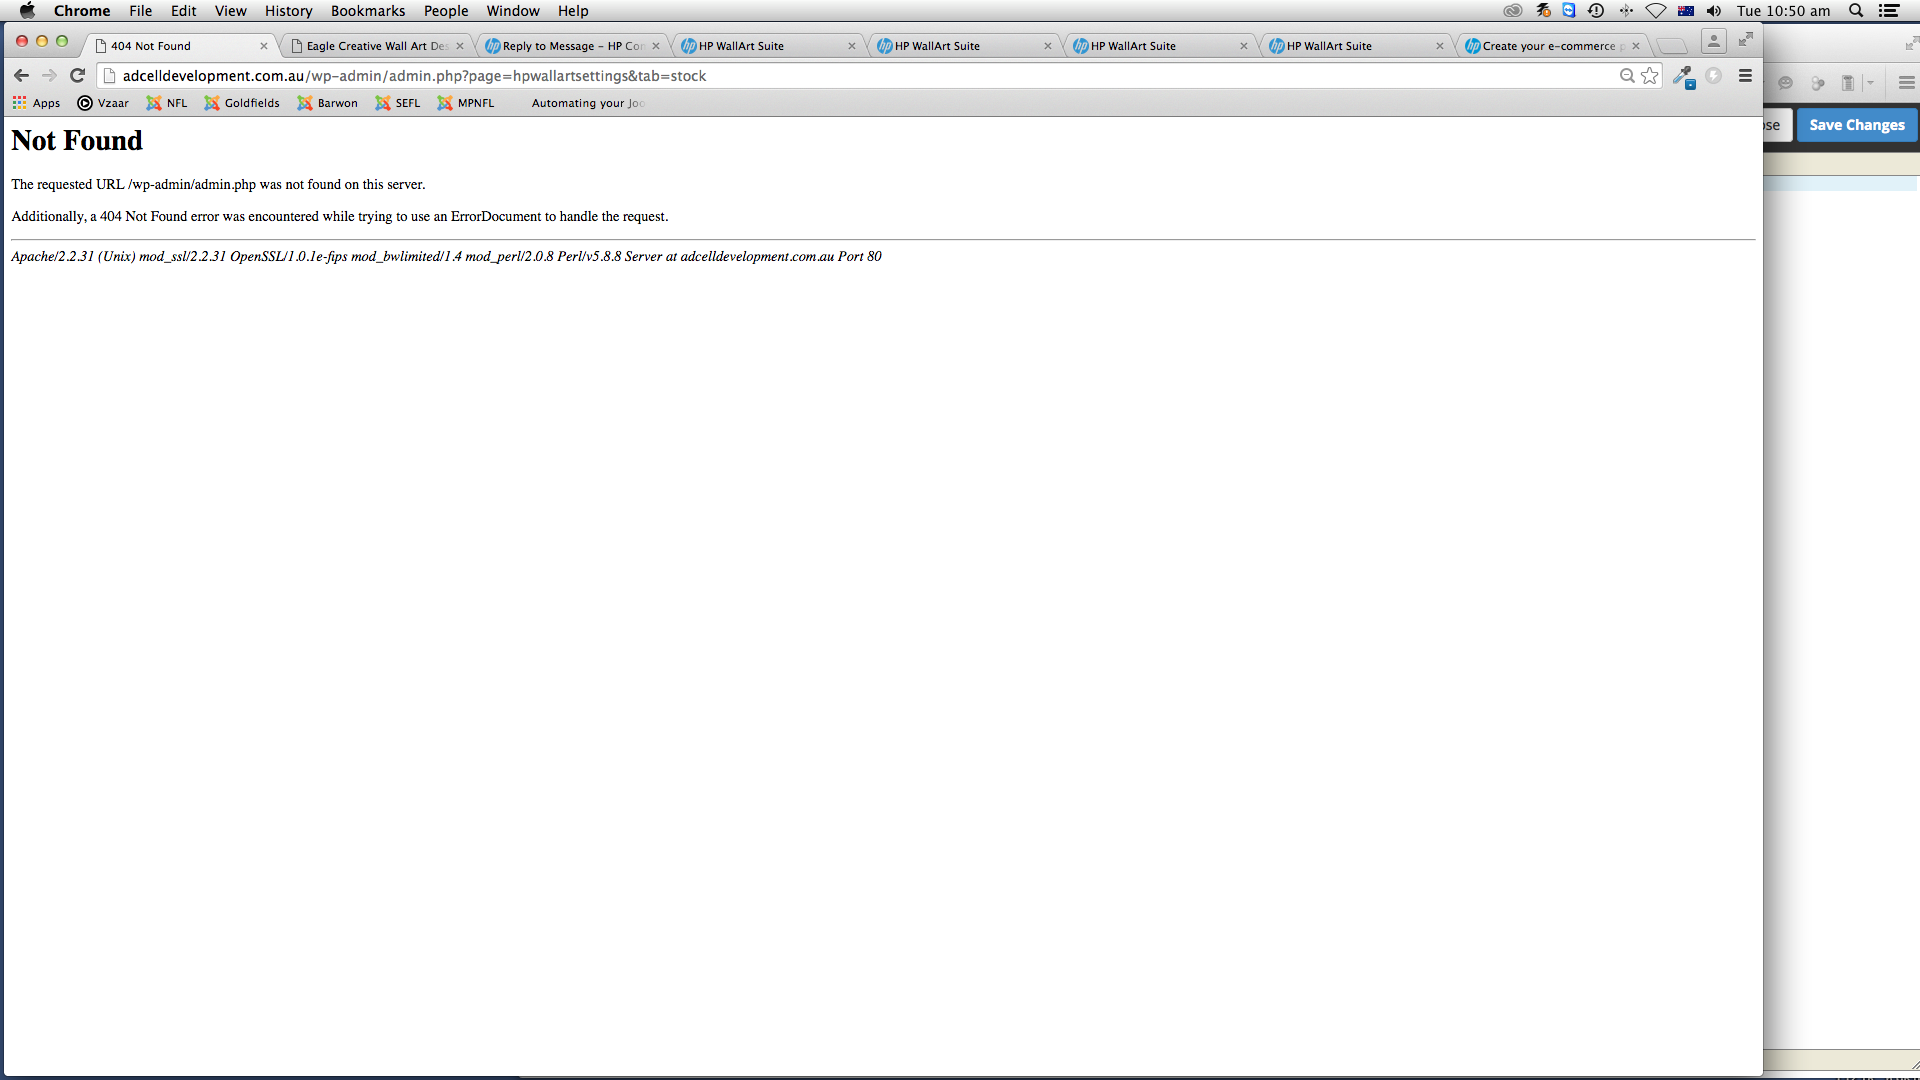Click the Save Changes button
The width and height of the screenshot is (1920, 1080).
tap(1856, 125)
